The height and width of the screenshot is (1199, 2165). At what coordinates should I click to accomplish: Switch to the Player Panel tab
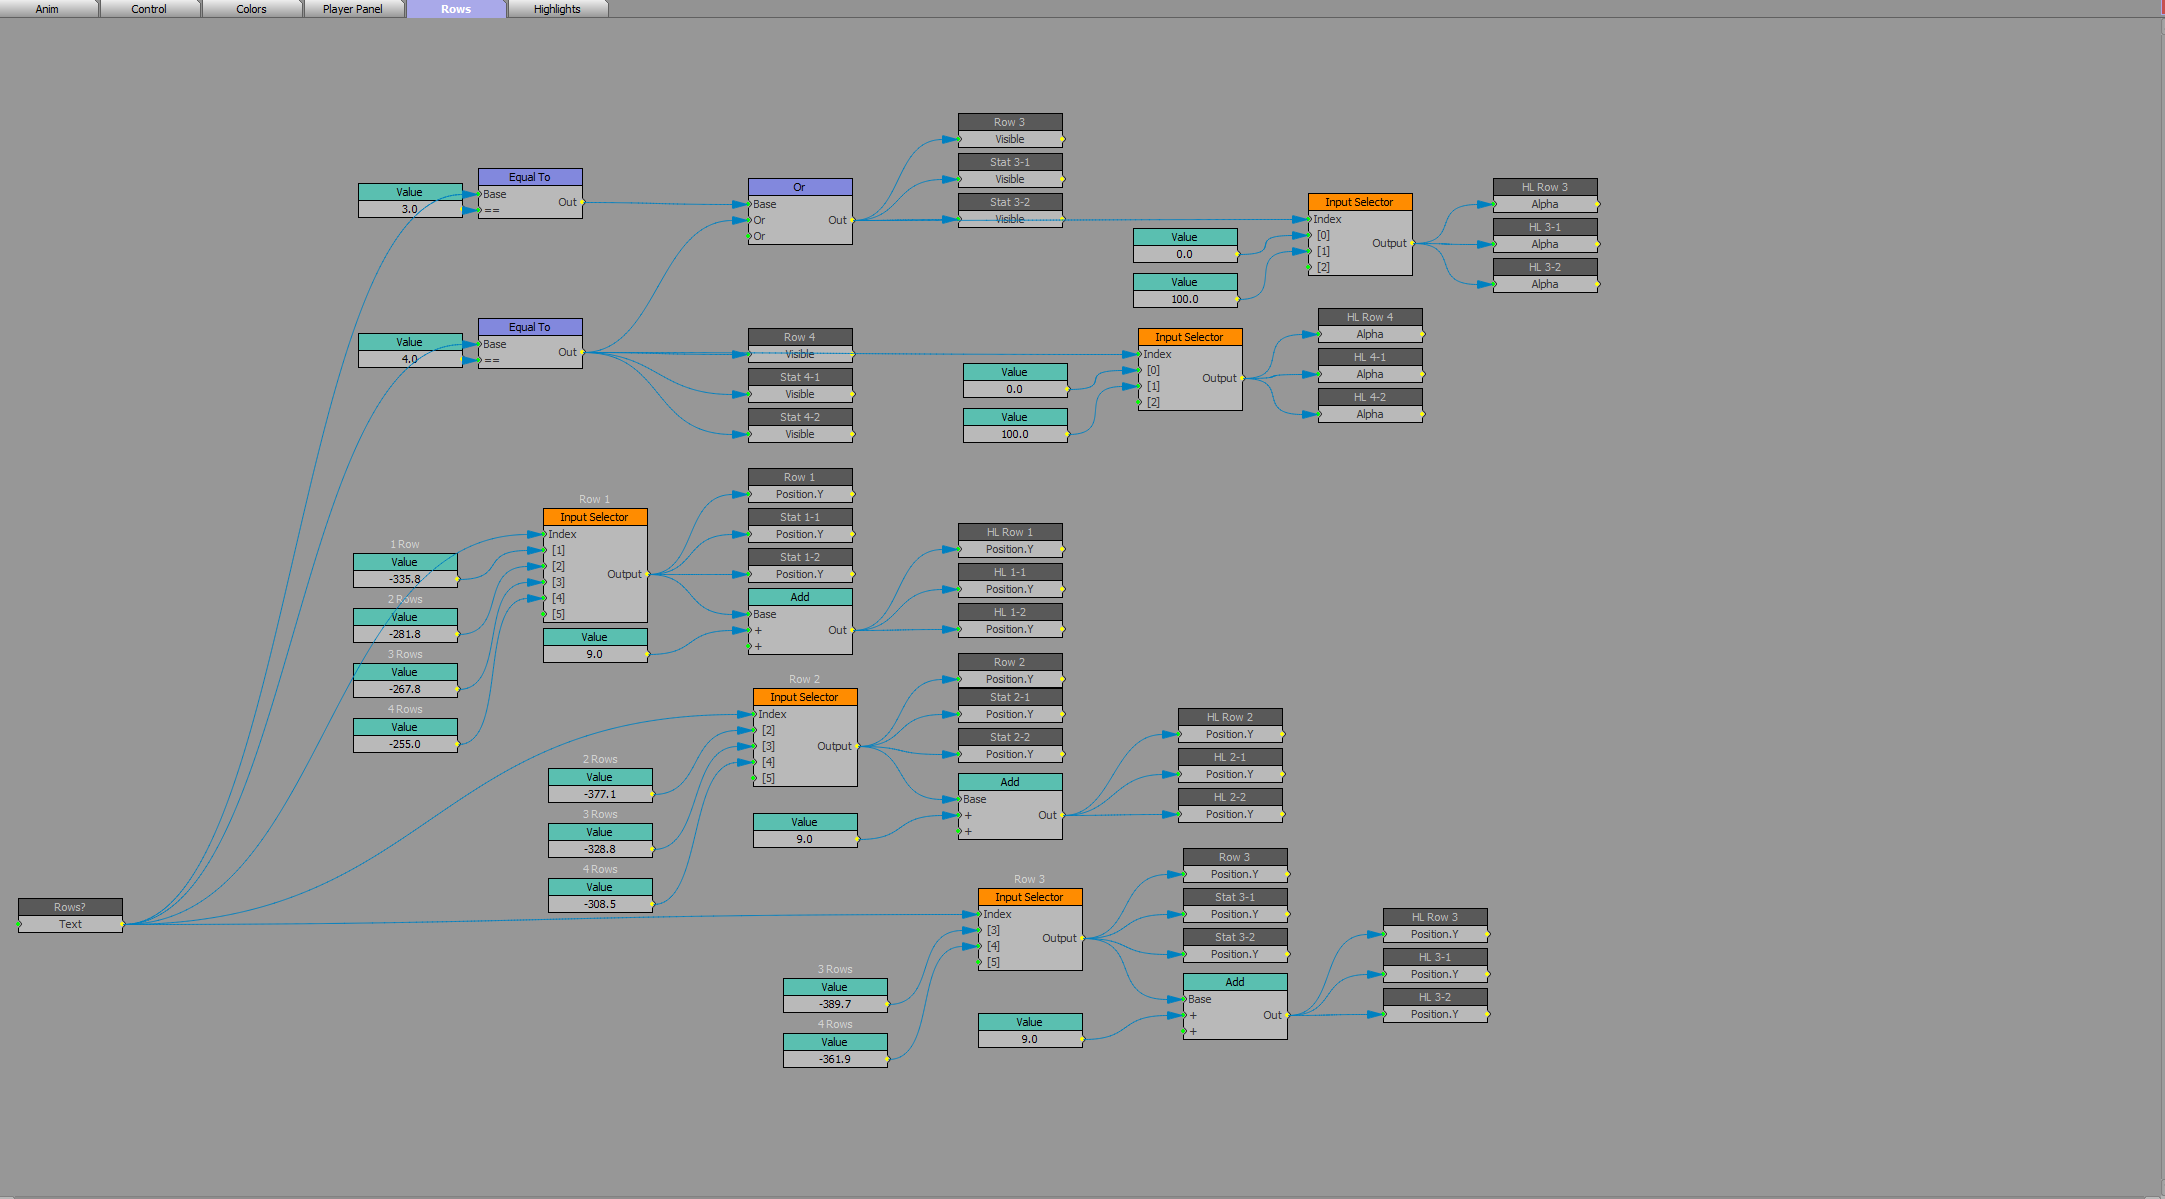[352, 9]
